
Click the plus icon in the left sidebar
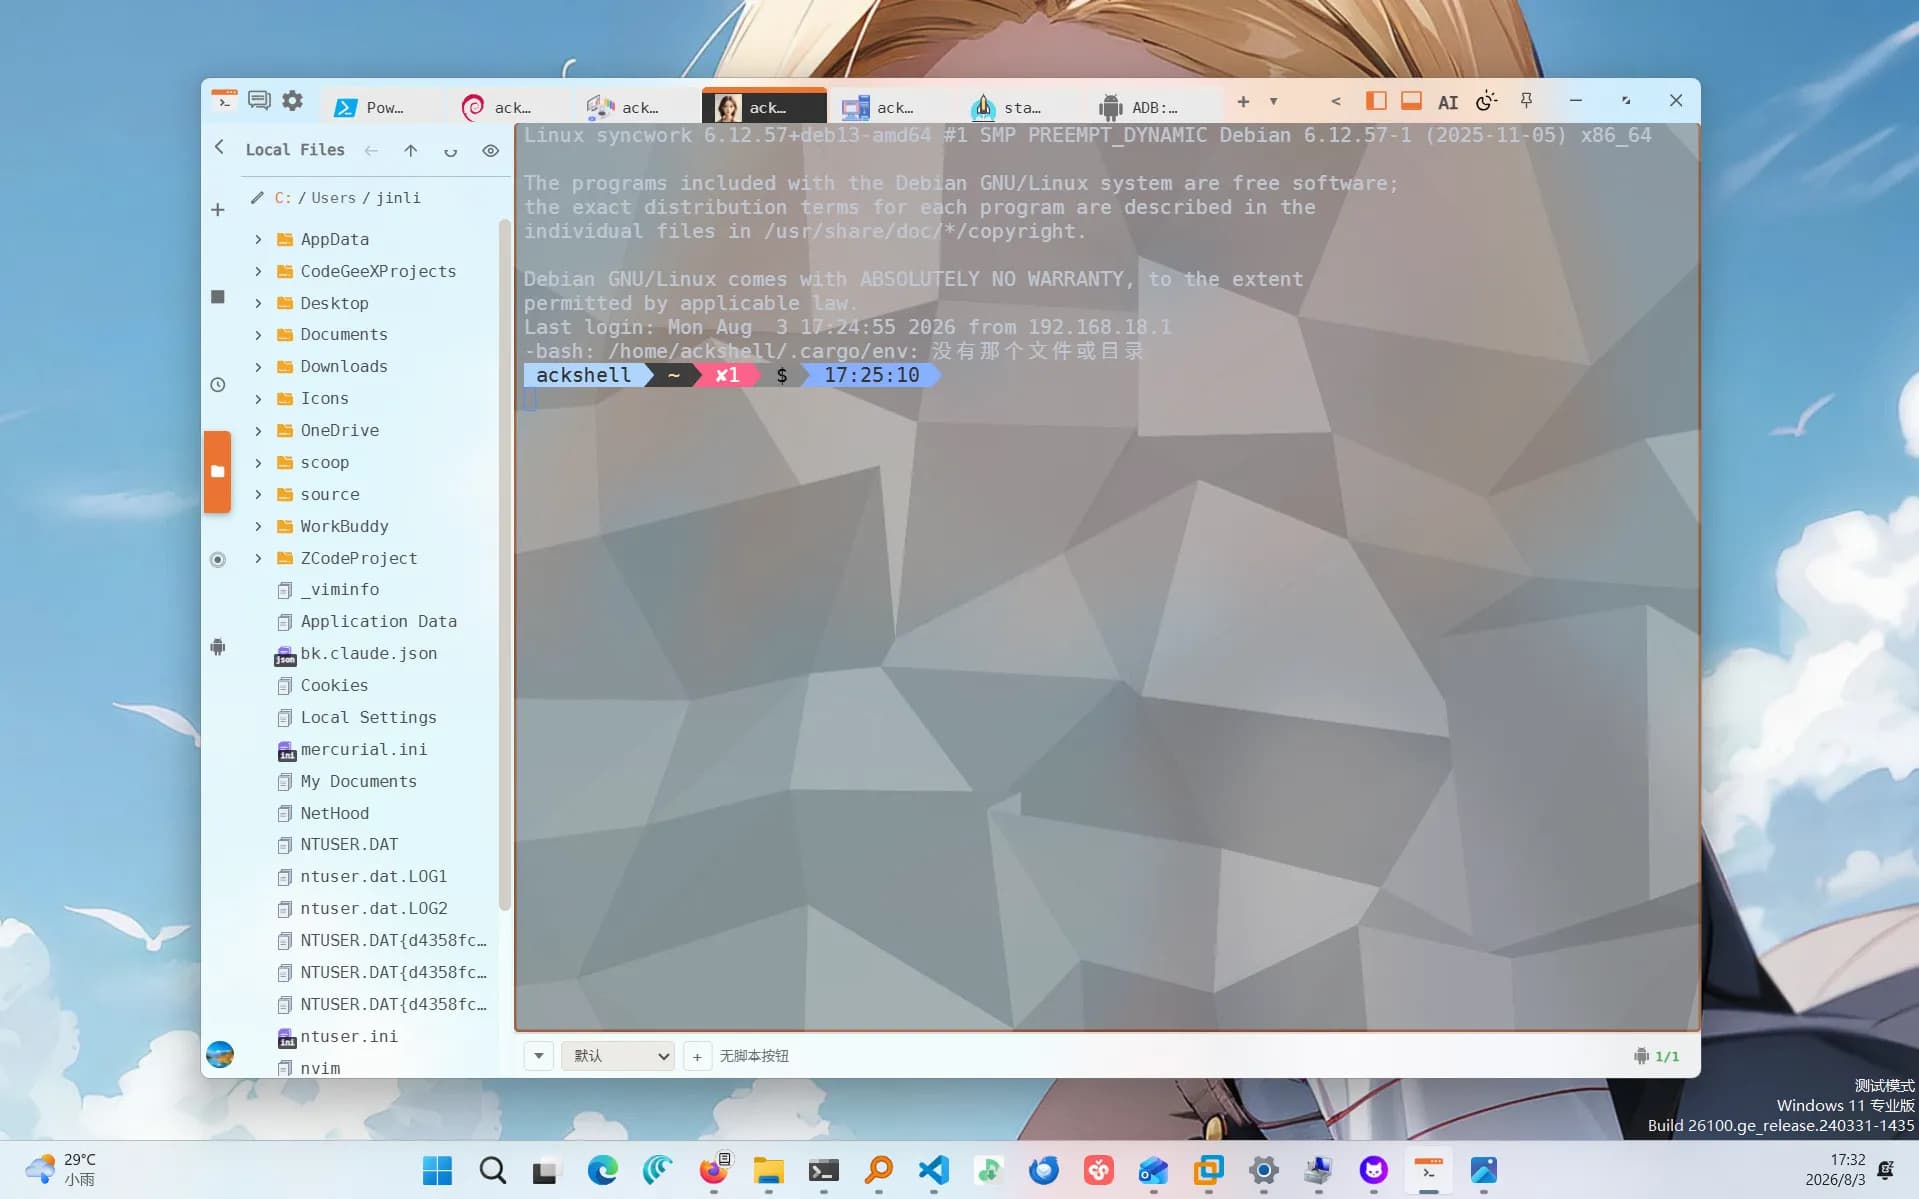tap(218, 210)
